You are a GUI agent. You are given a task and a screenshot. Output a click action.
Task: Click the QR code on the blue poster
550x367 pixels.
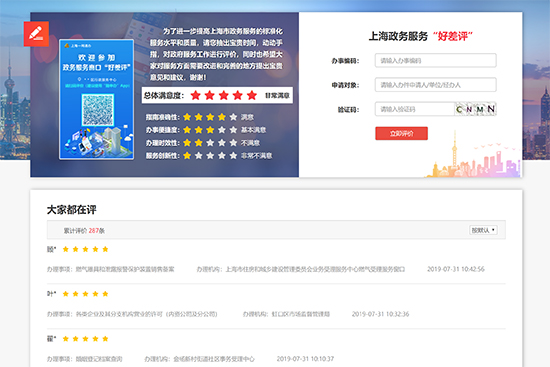(x=98, y=110)
